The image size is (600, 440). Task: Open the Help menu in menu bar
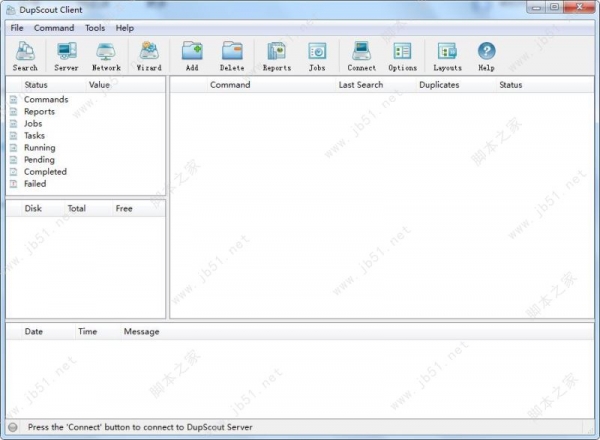[125, 28]
